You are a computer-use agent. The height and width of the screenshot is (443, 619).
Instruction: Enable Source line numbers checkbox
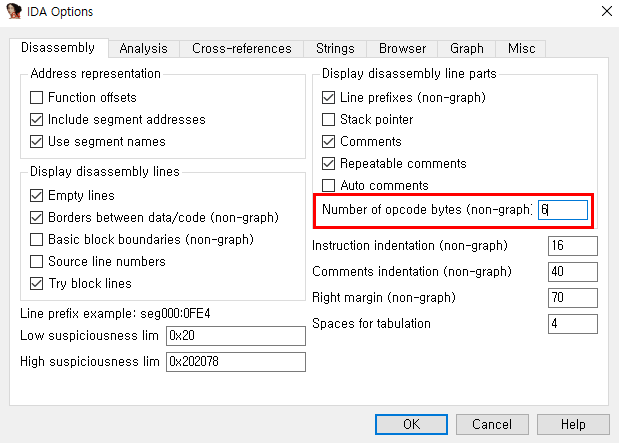coord(36,261)
